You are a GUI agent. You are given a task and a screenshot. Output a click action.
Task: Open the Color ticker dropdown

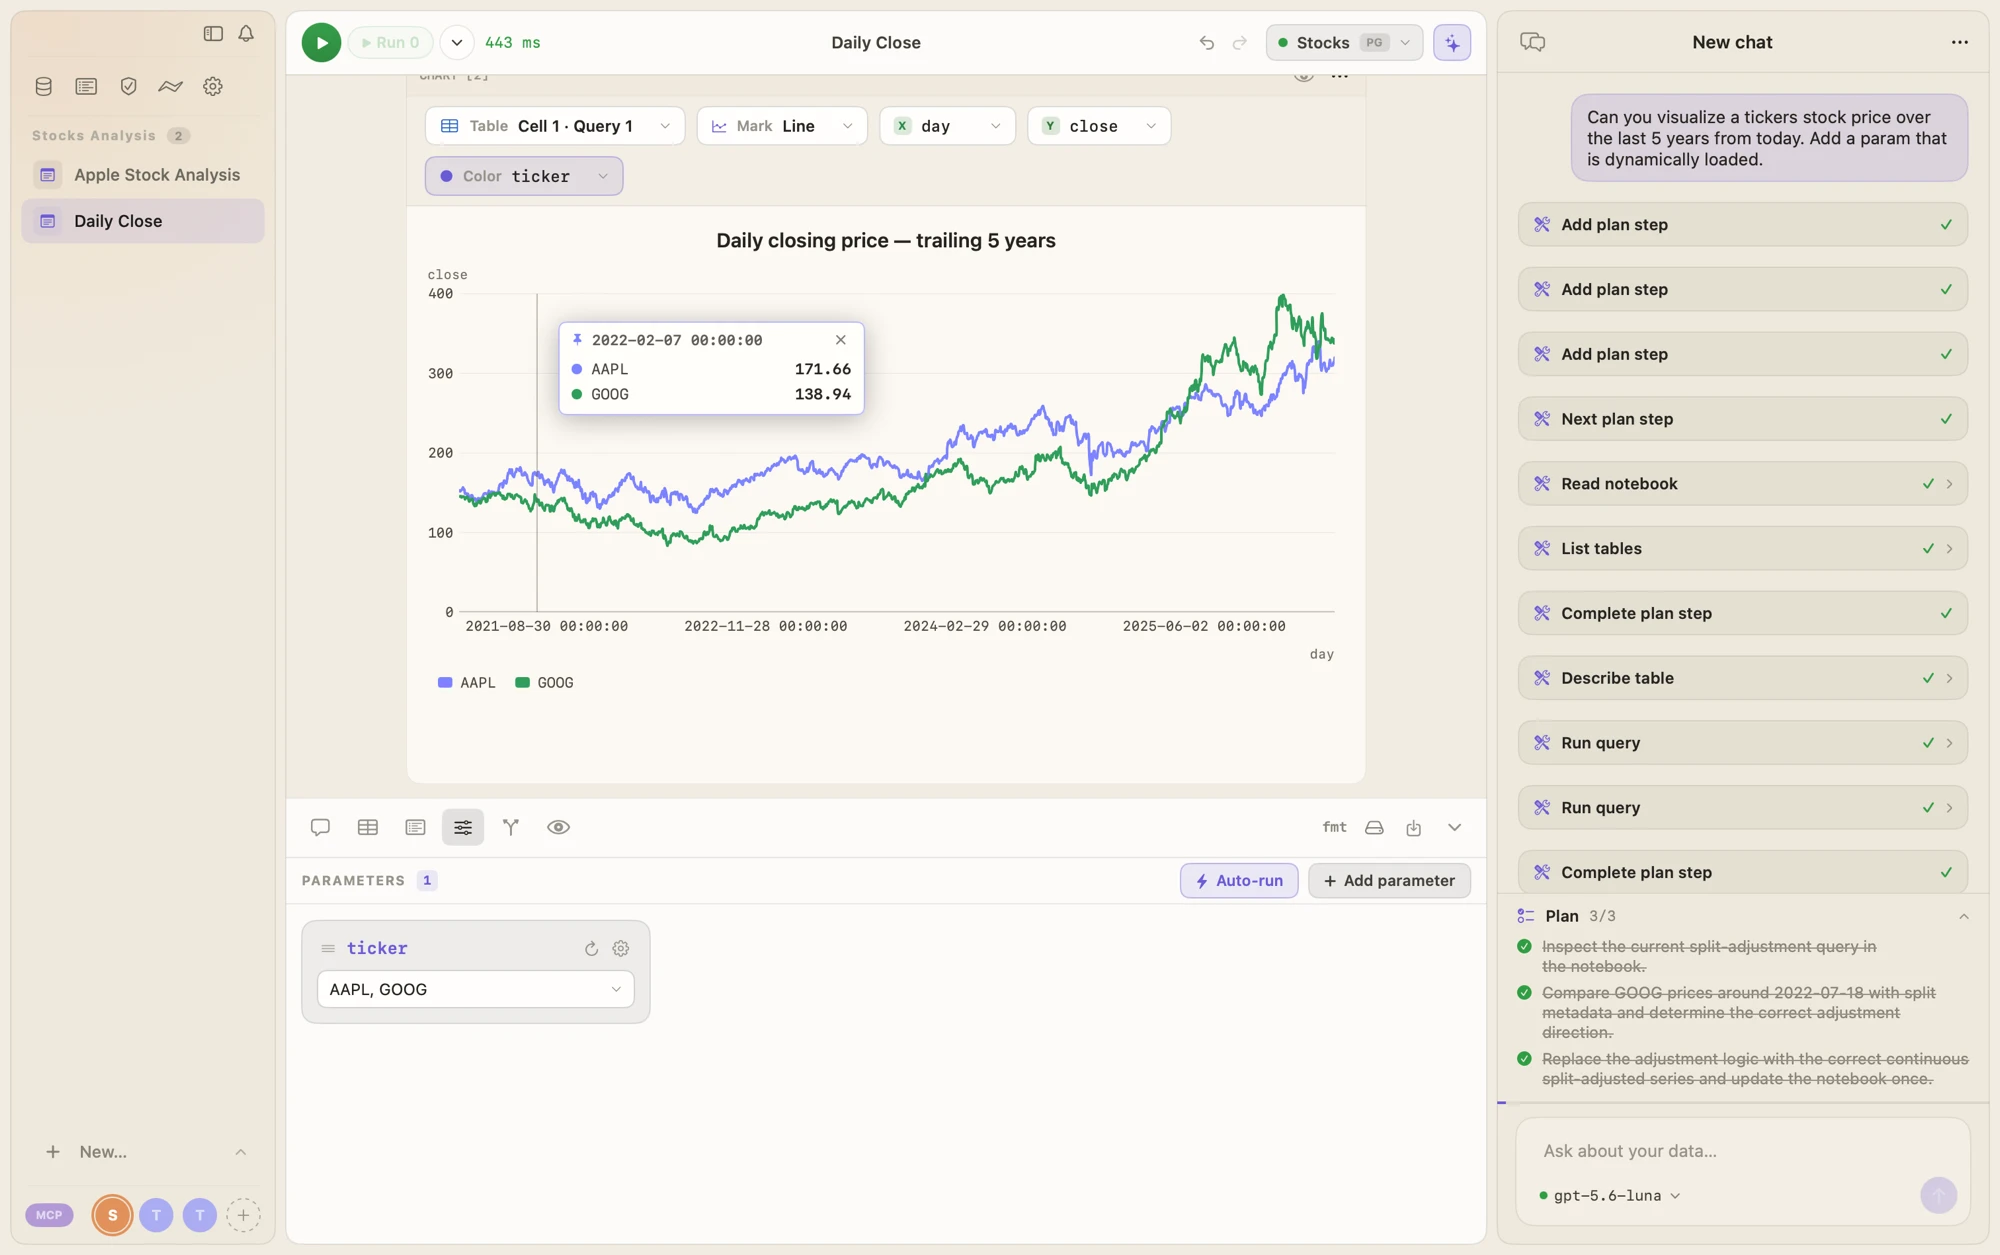524,176
